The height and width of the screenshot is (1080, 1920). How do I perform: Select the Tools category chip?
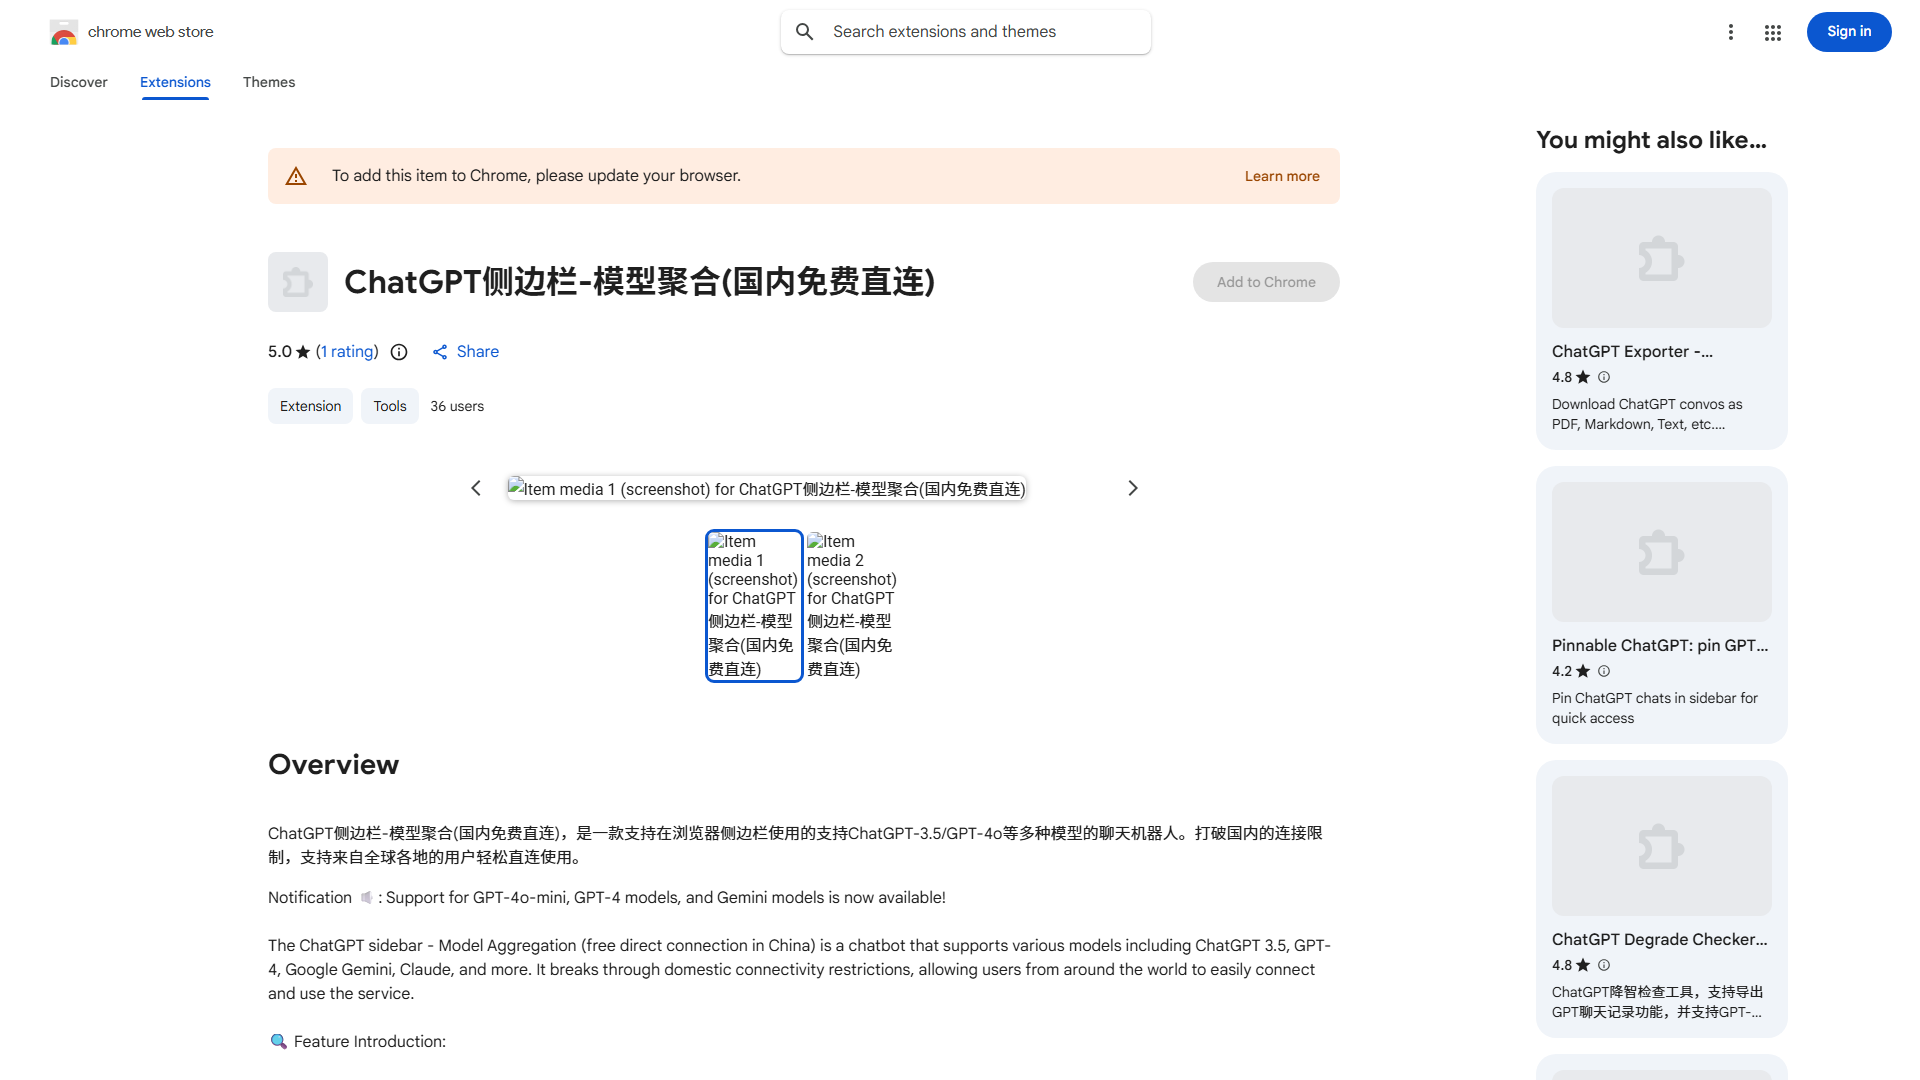coord(389,406)
